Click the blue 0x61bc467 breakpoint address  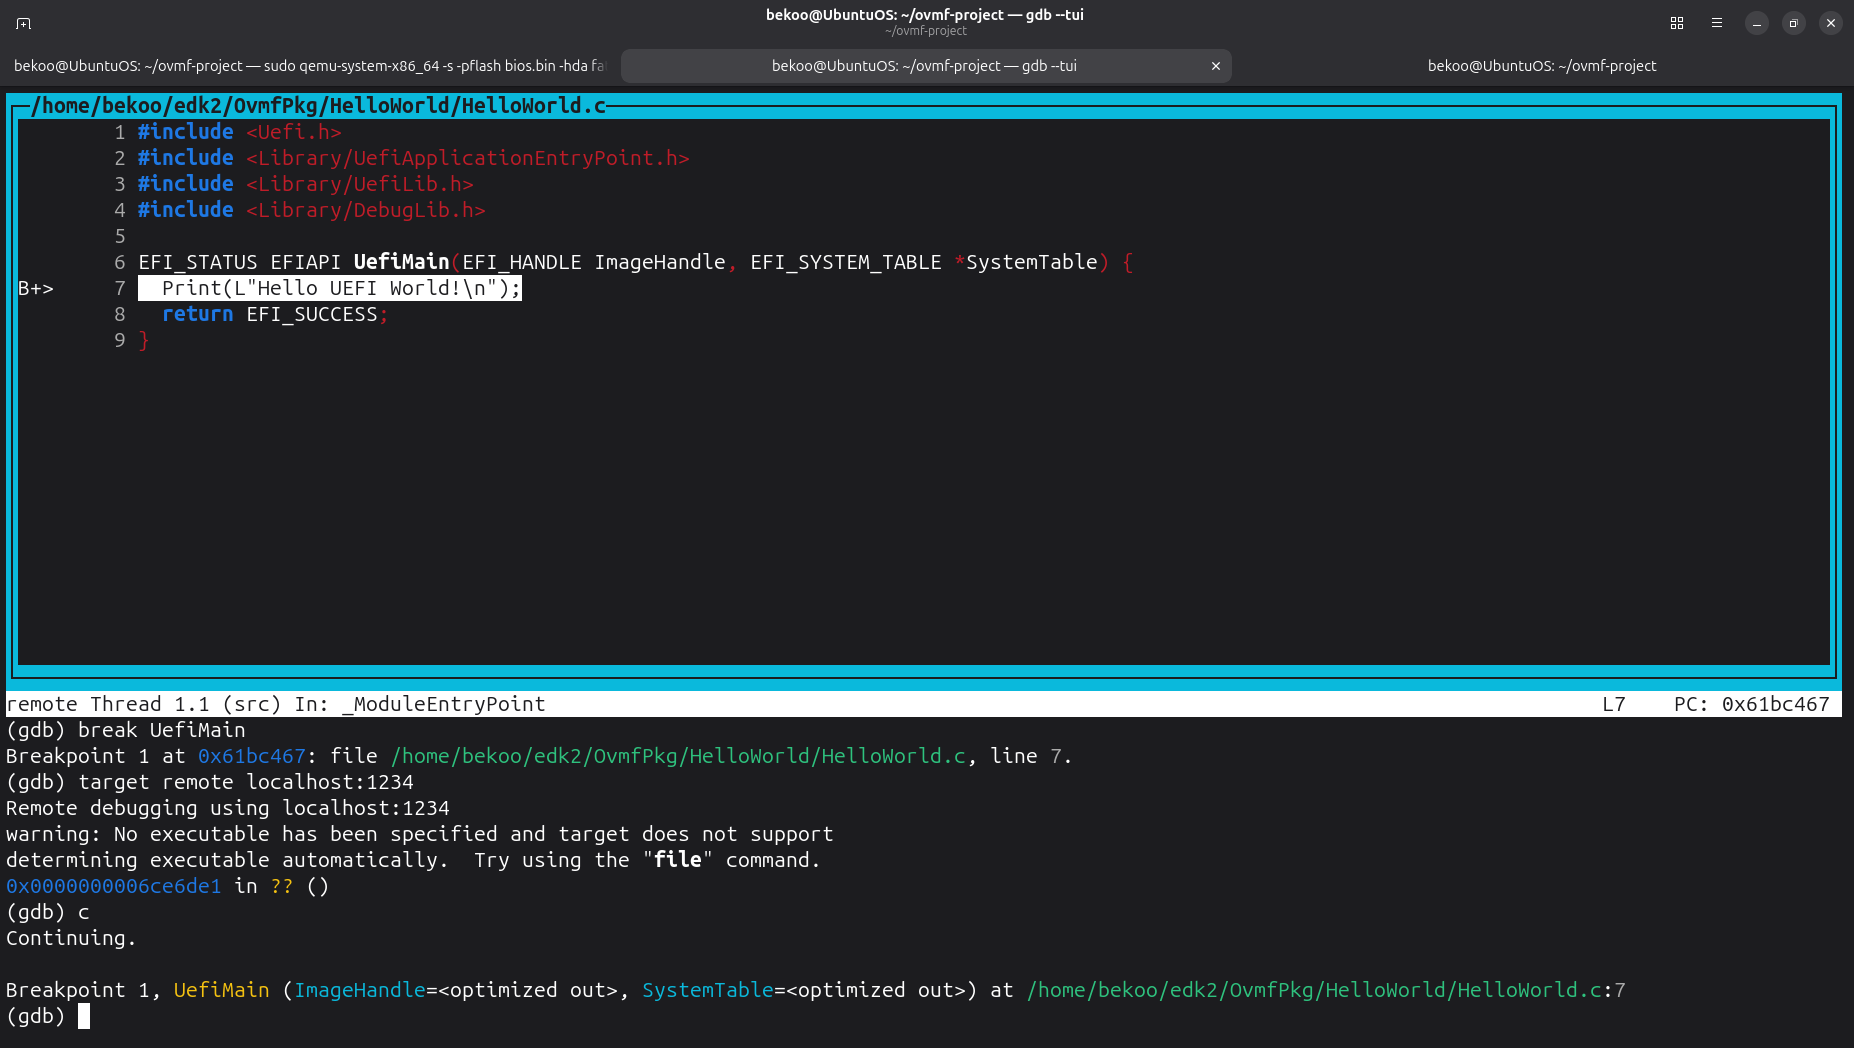(251, 757)
